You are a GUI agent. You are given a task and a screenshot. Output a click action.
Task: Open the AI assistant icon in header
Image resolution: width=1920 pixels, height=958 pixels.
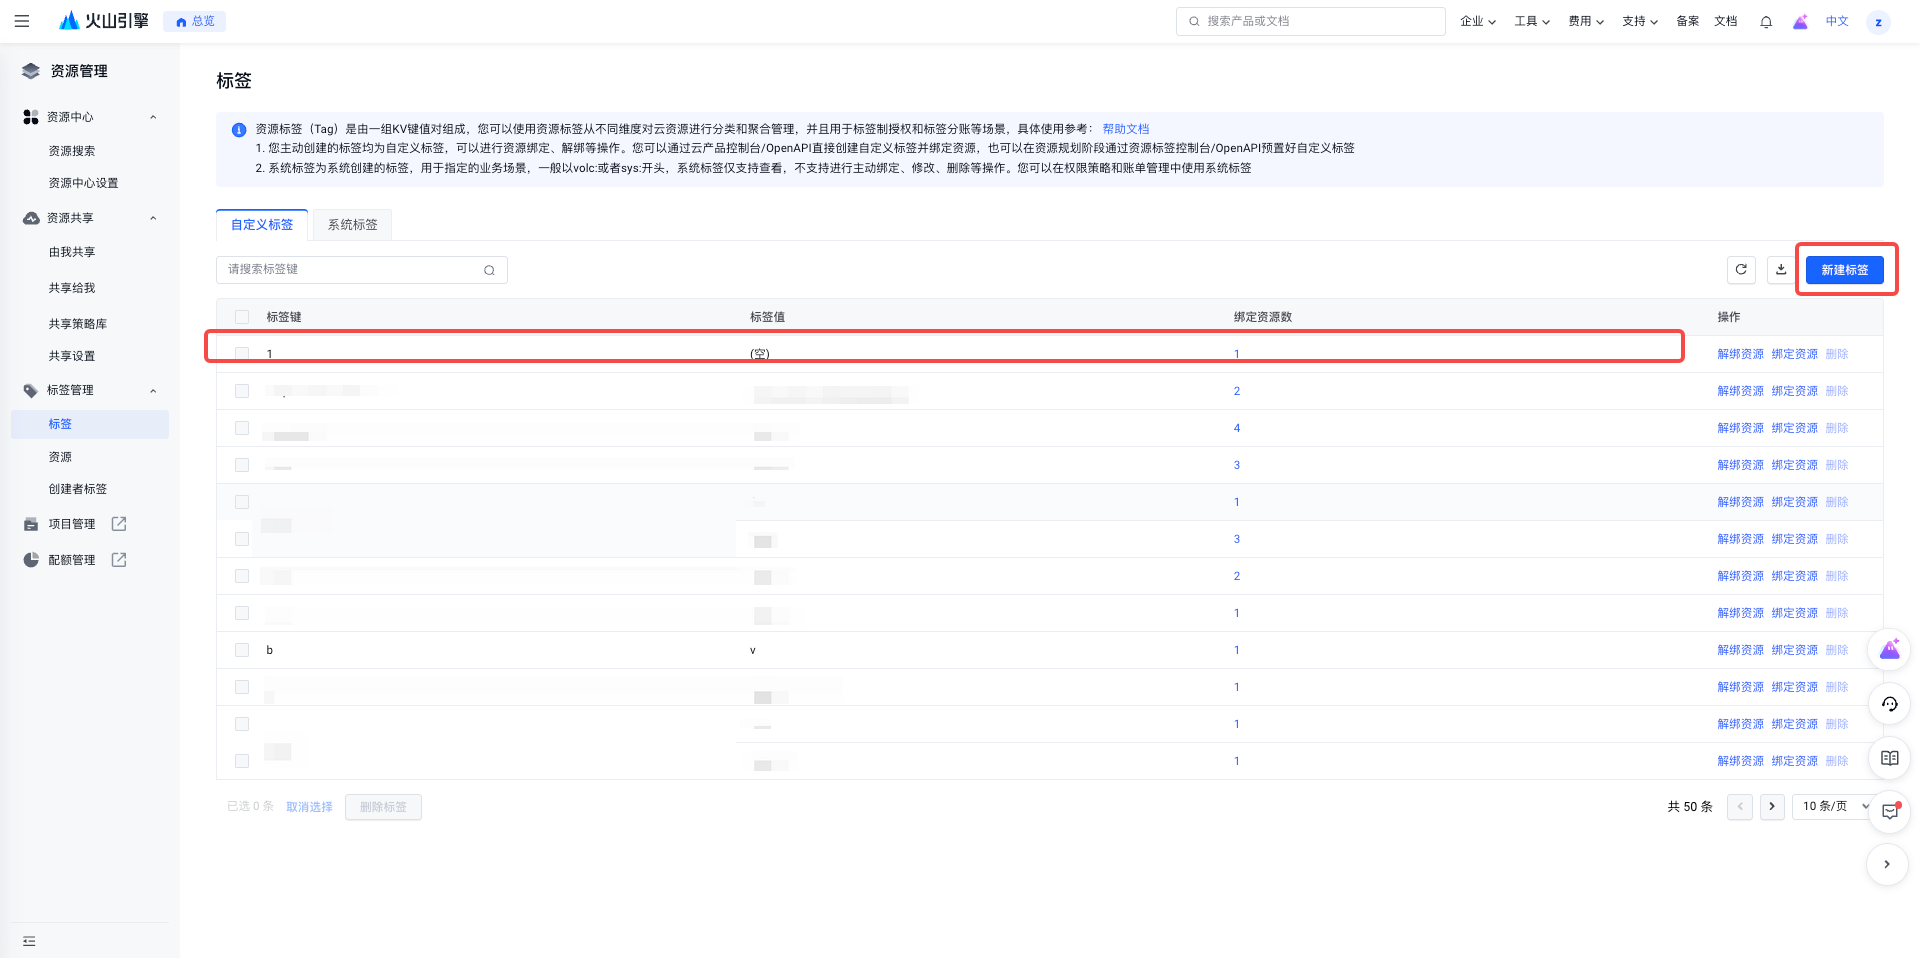(x=1800, y=21)
